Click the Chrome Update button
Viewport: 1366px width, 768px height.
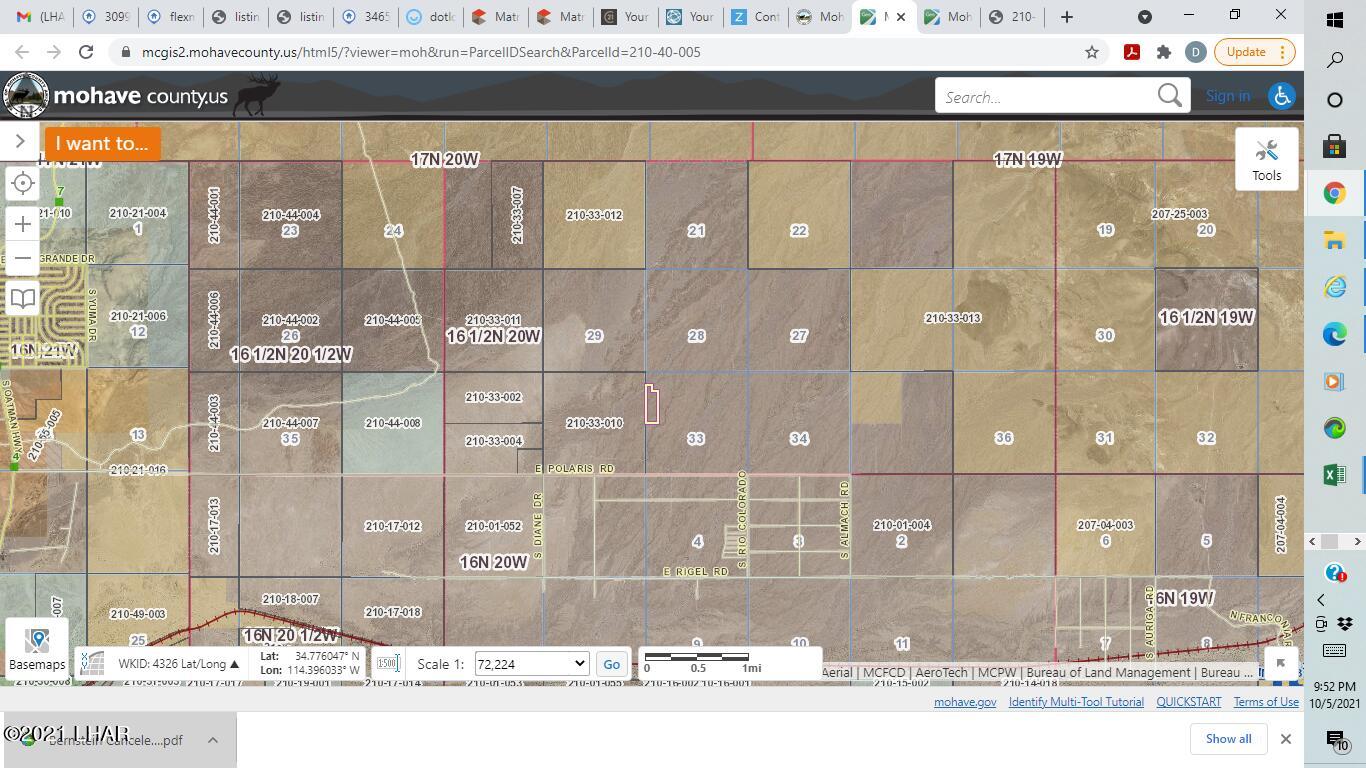coord(1254,52)
